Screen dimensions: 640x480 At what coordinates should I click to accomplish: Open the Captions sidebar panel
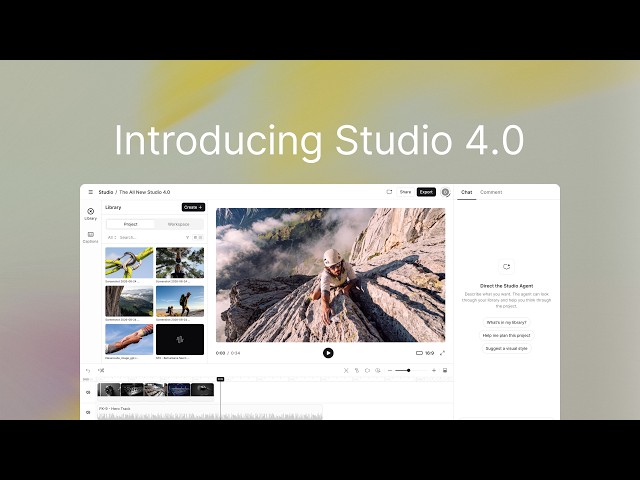[x=91, y=237]
